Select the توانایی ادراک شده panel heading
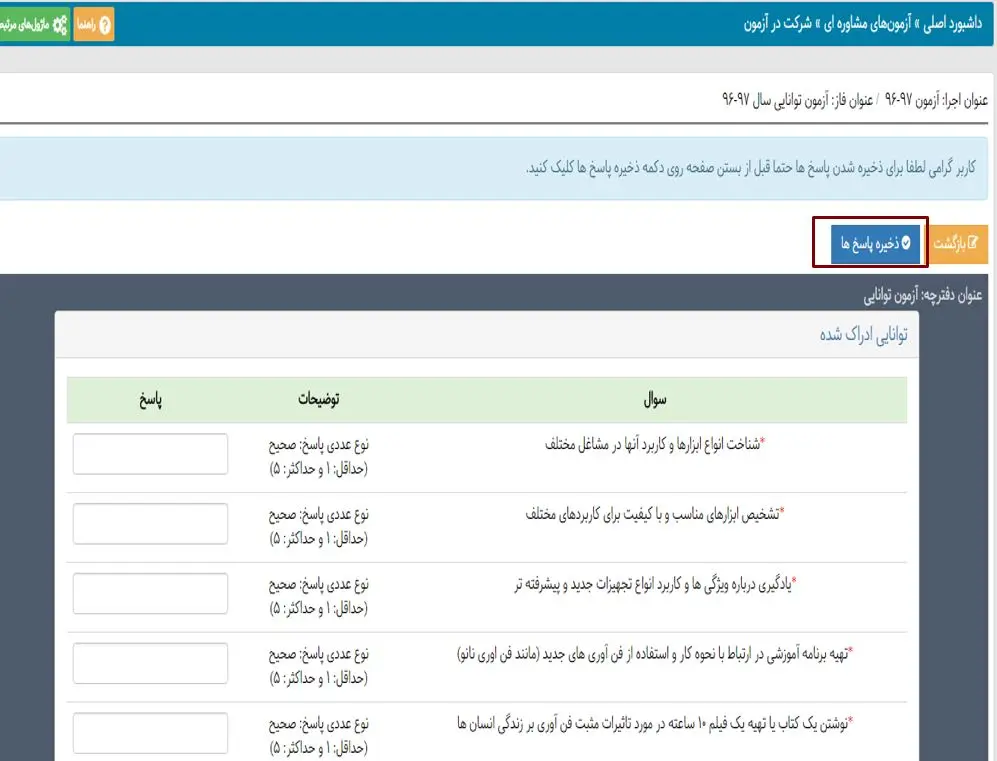 click(x=863, y=334)
